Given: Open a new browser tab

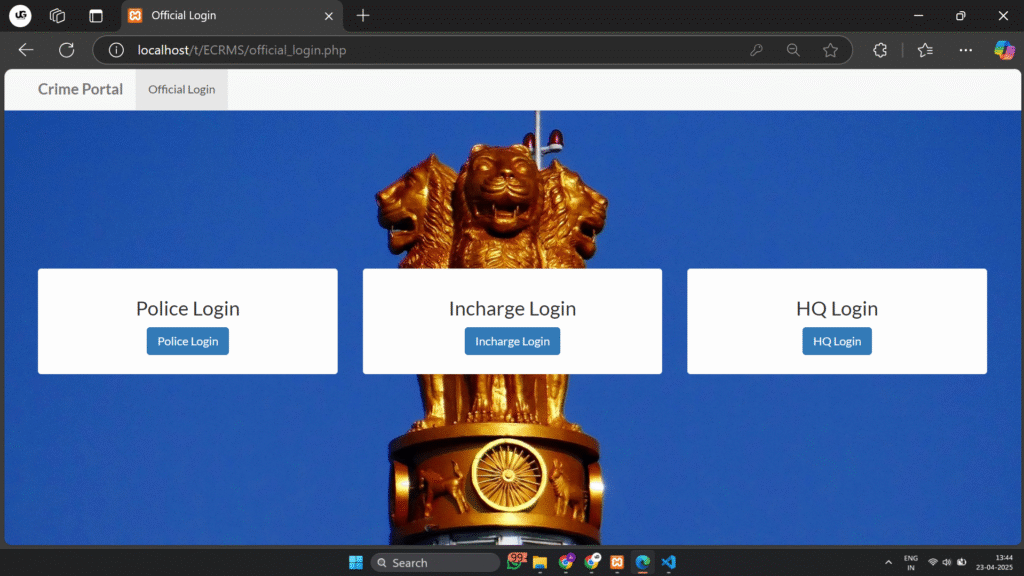Looking at the screenshot, I should [363, 16].
